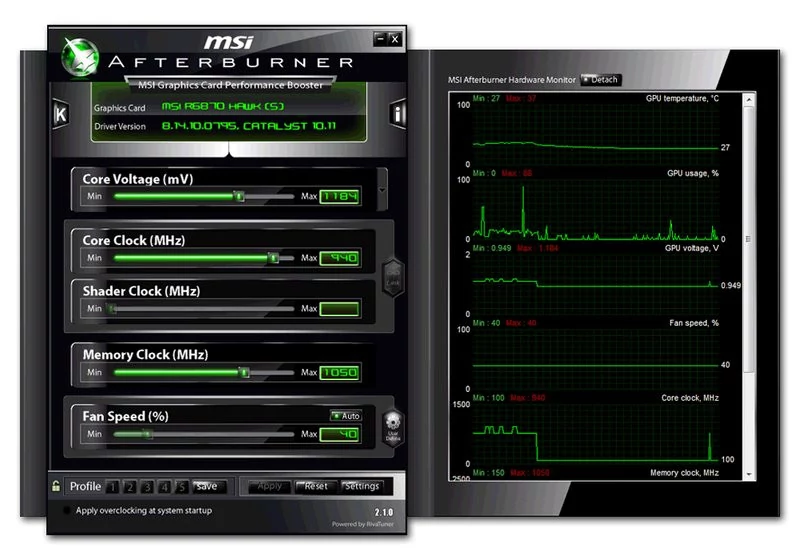Image resolution: width=800 pixels, height=560 pixels.
Task: Click the Core Voltage value field 1184
Action: click(340, 196)
